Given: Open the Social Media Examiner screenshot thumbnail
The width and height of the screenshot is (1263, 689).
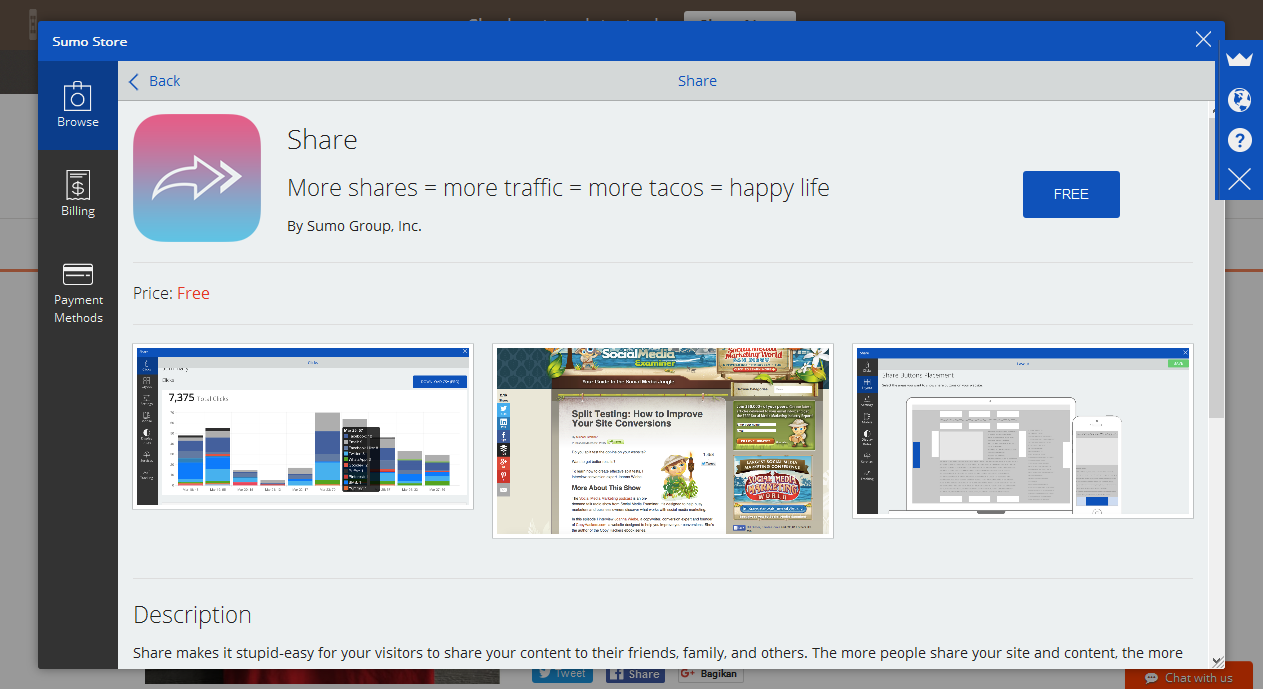Looking at the screenshot, I should 663,441.
